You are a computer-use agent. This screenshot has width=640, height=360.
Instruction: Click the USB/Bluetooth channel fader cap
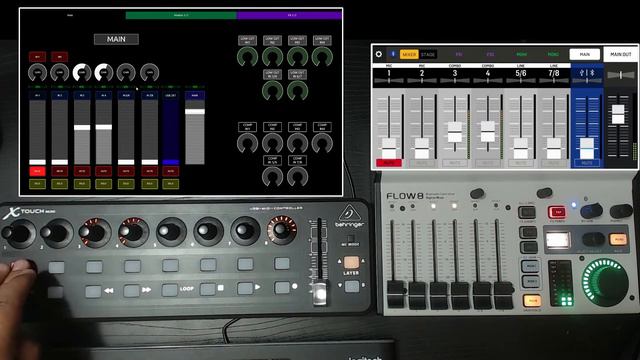pos(587,149)
